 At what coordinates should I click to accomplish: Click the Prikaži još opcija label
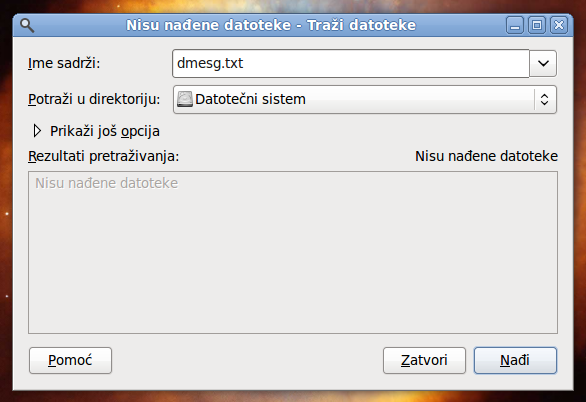105,131
